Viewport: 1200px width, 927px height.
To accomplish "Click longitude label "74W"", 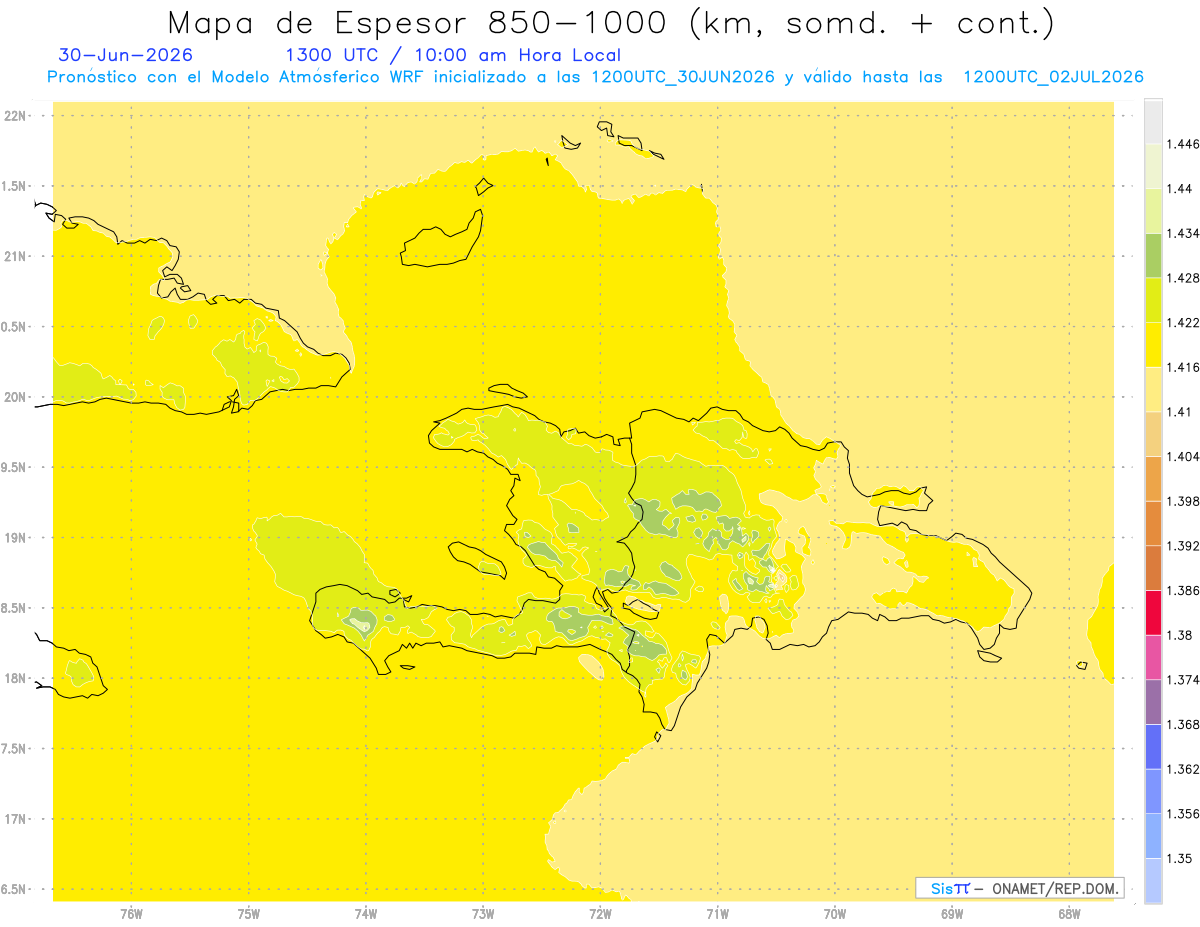I will click(x=366, y=913).
